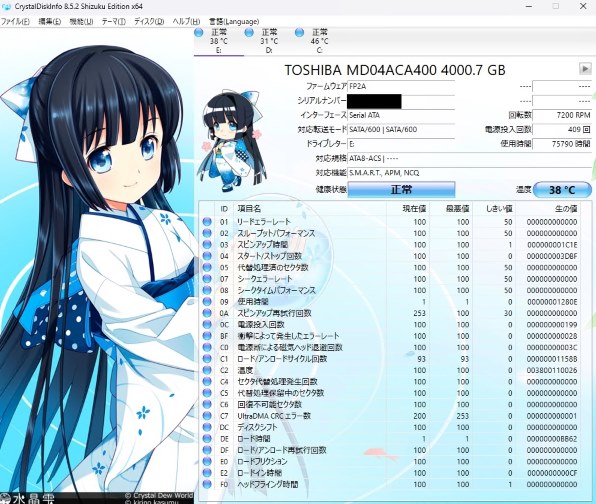Click status orb for ID C2 温度 row

click(x=207, y=370)
